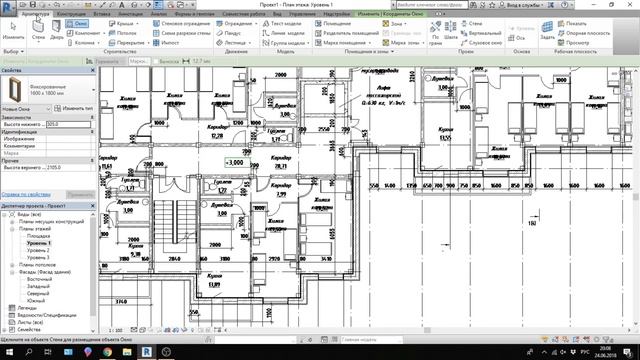The width and height of the screenshot is (640, 360).
Task: Pick the Линия модели tool
Action: point(284,33)
